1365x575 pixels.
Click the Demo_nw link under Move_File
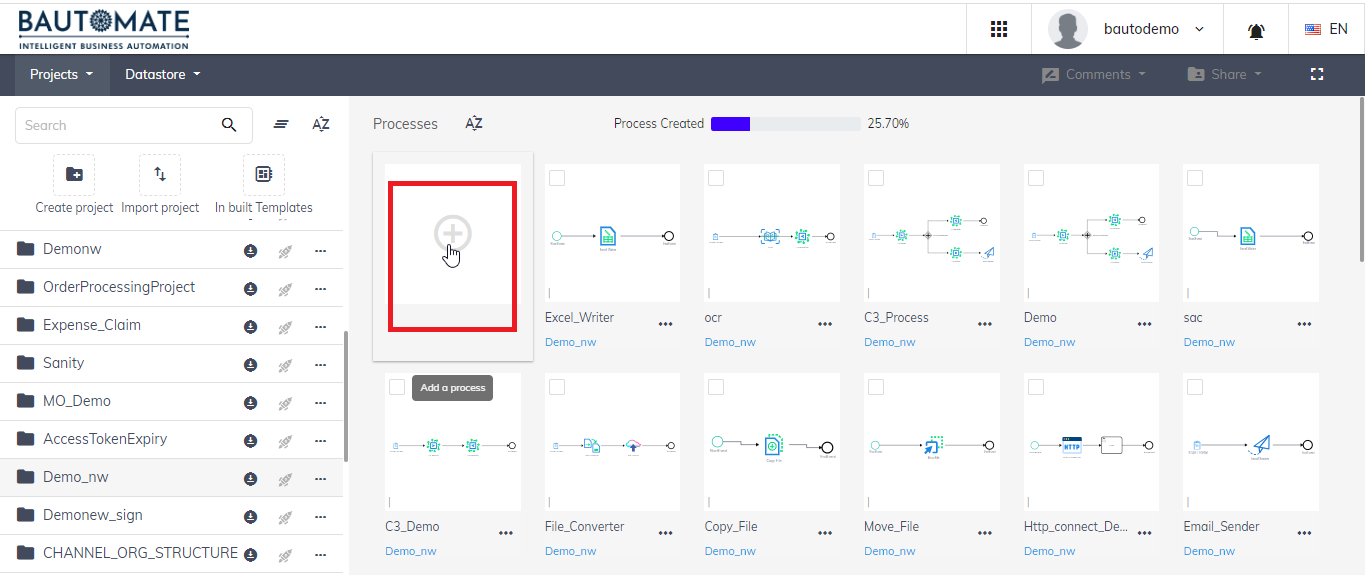(x=889, y=551)
